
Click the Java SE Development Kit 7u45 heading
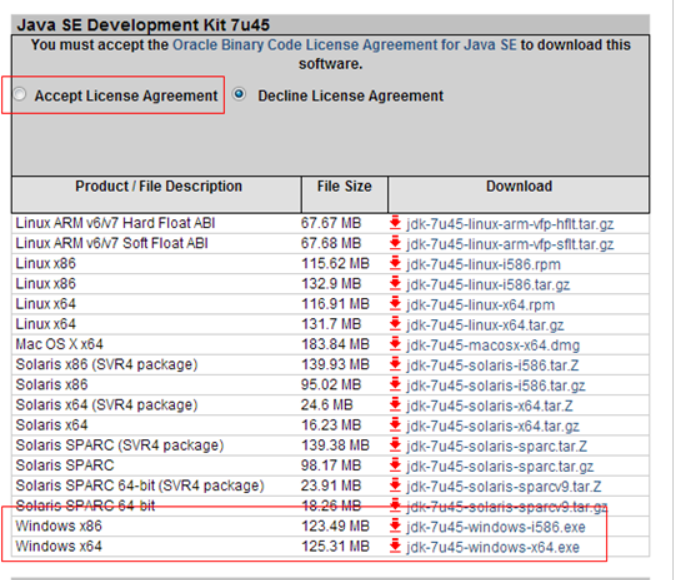tap(143, 25)
